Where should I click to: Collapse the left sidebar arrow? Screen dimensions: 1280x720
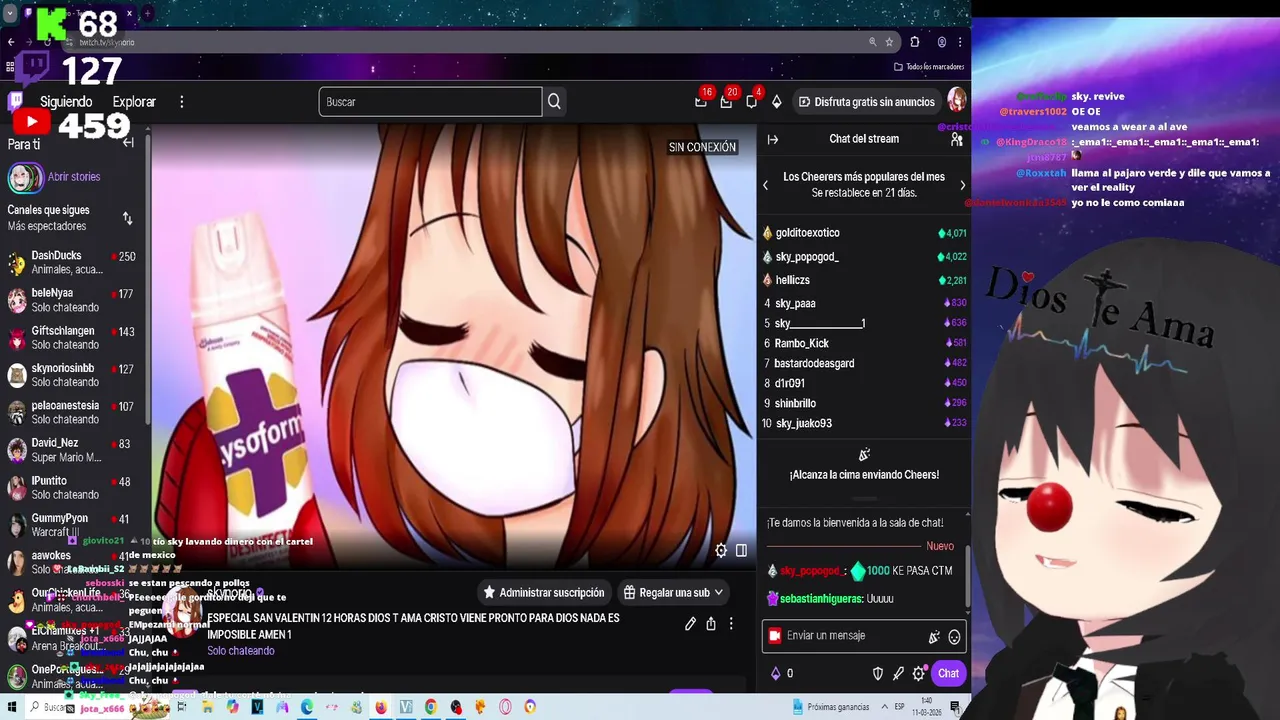[128, 143]
